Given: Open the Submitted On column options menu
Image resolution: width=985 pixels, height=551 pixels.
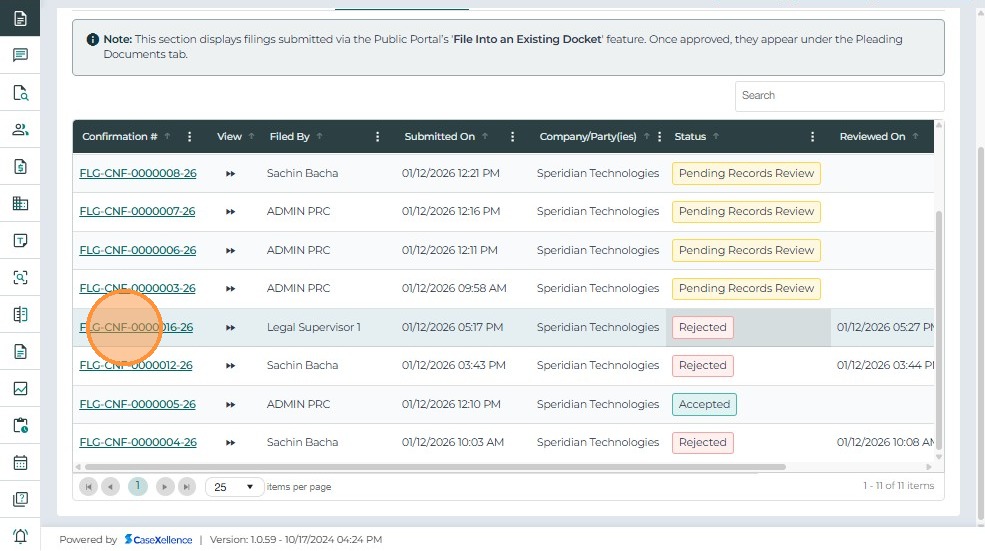Looking at the screenshot, I should (512, 137).
